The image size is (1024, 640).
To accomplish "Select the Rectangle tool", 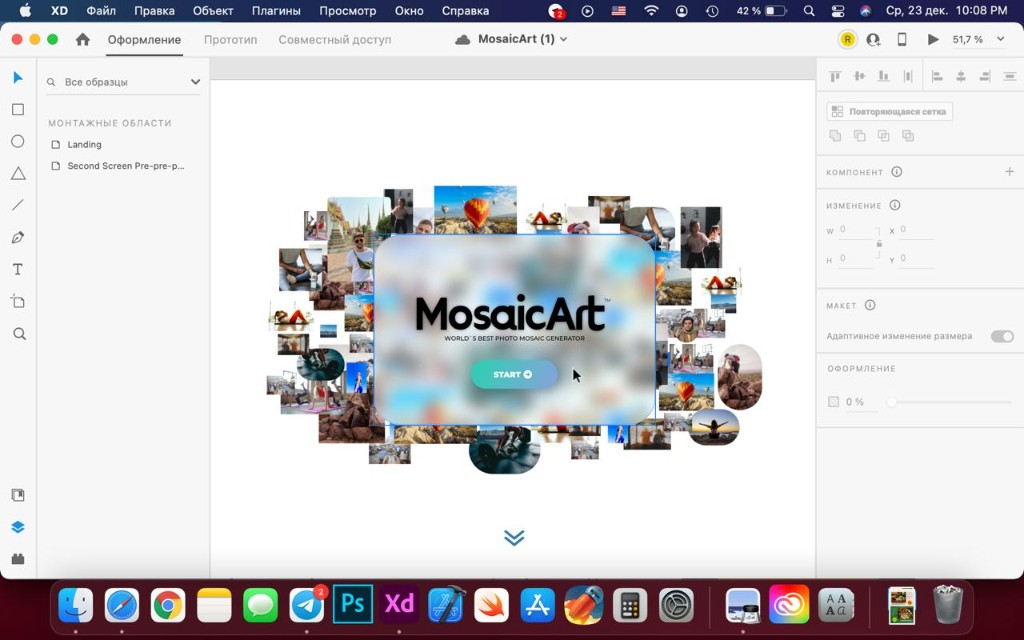I will coord(18,109).
